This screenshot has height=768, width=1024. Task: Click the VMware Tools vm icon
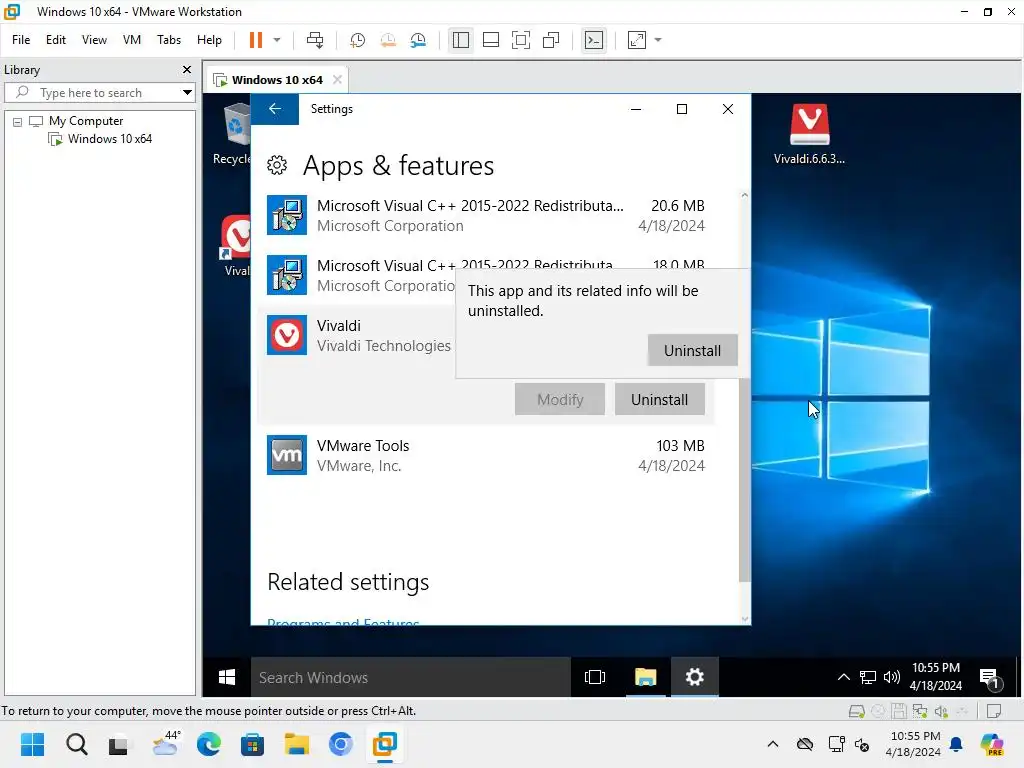287,455
